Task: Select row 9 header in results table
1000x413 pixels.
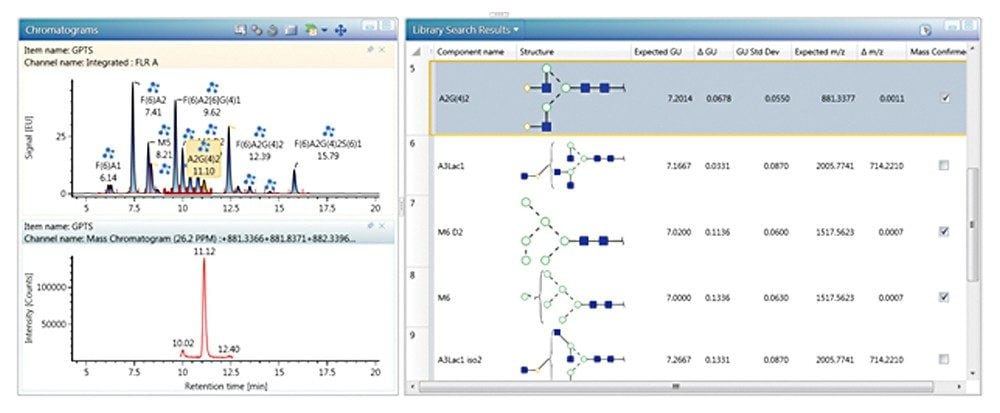Action: click(418, 354)
